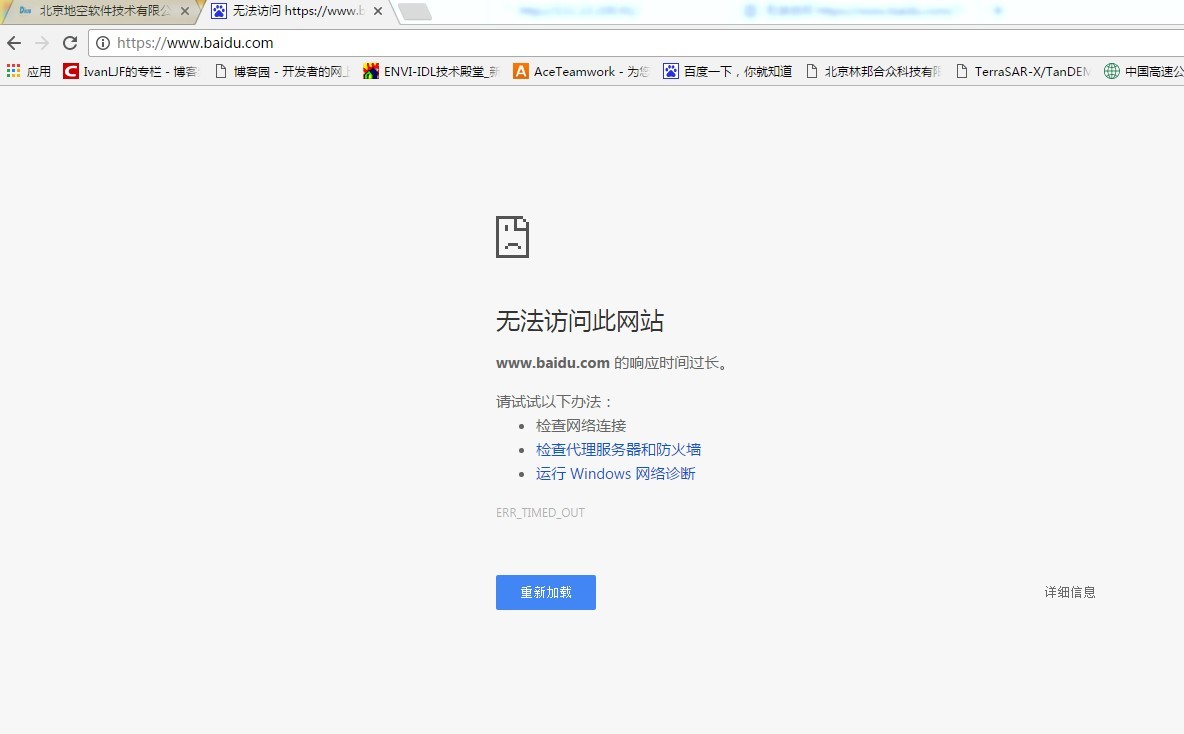Open 检查代理服务器和防火墙 link
Image resolution: width=1184 pixels, height=734 pixels.
click(x=618, y=449)
